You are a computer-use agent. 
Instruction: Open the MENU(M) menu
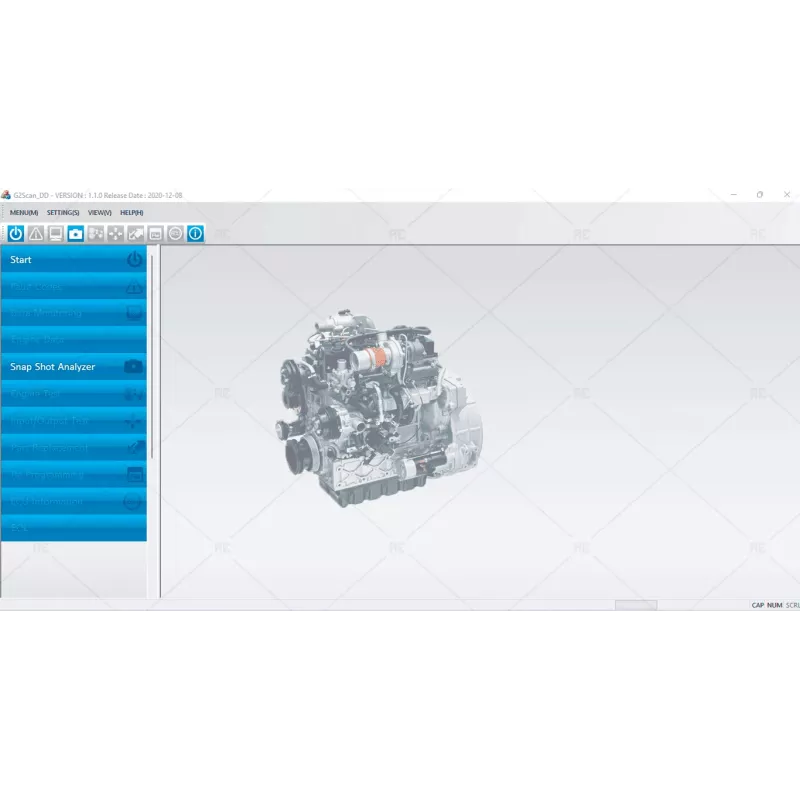[x=23, y=213]
